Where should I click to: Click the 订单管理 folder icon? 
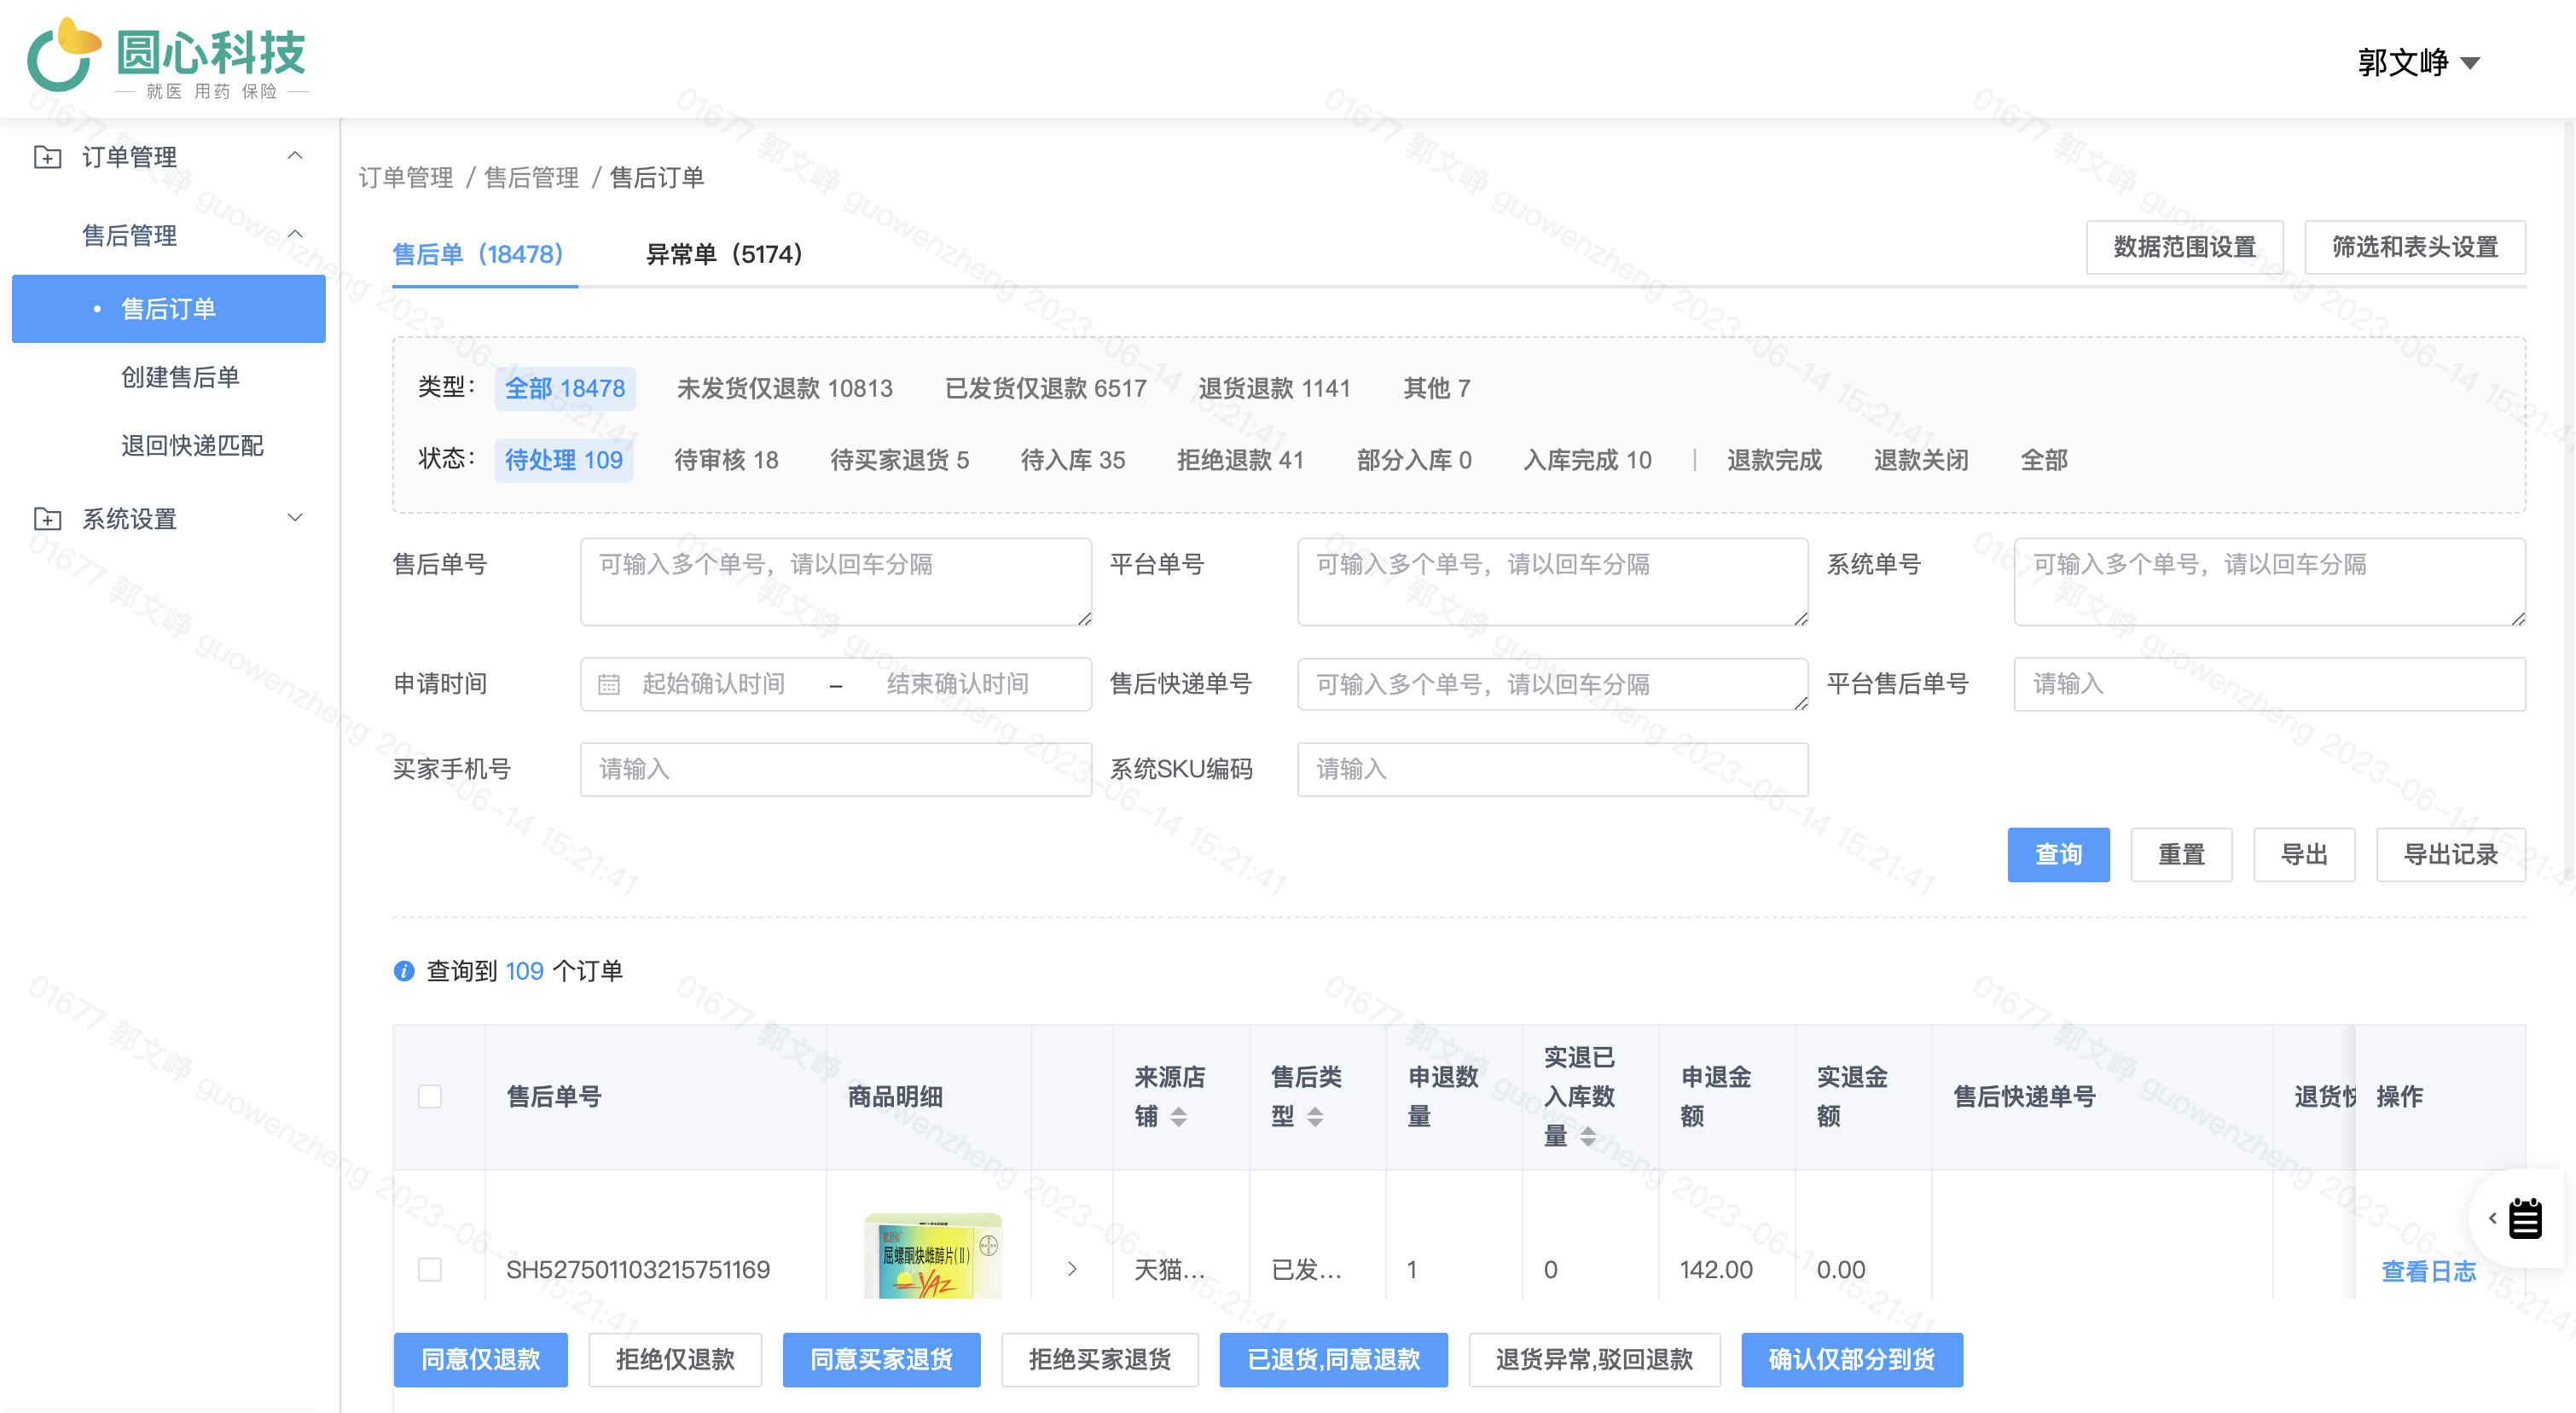click(47, 157)
